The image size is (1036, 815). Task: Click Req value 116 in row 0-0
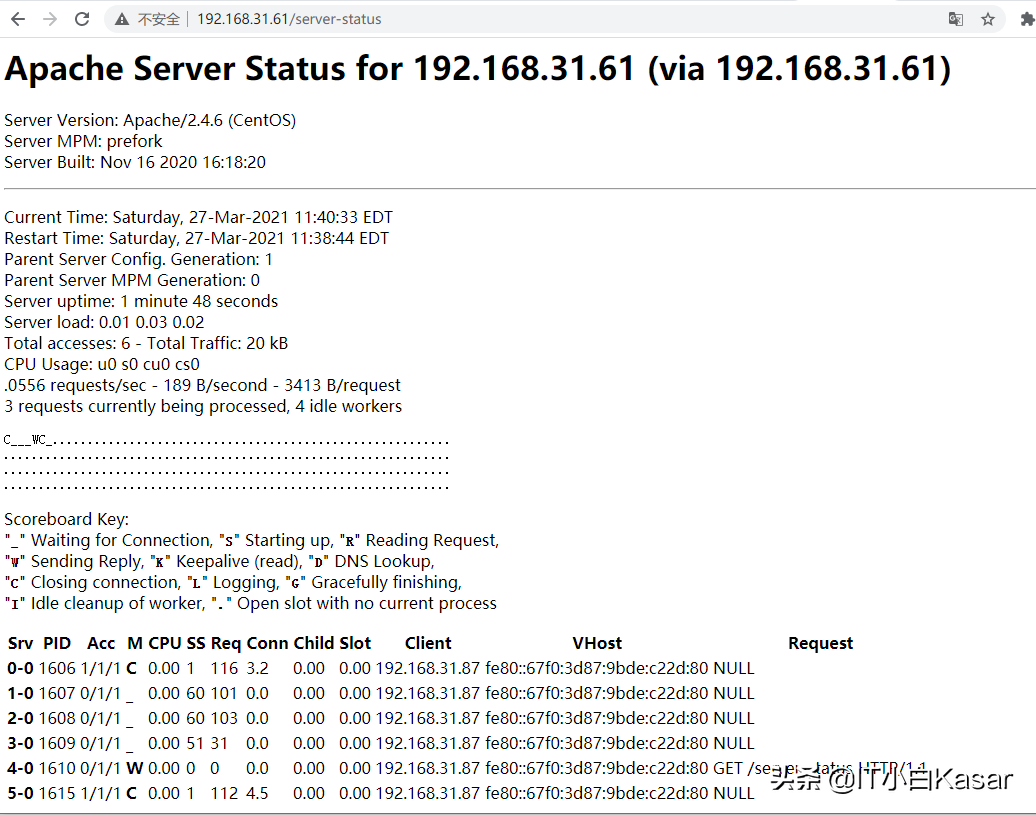coord(225,668)
